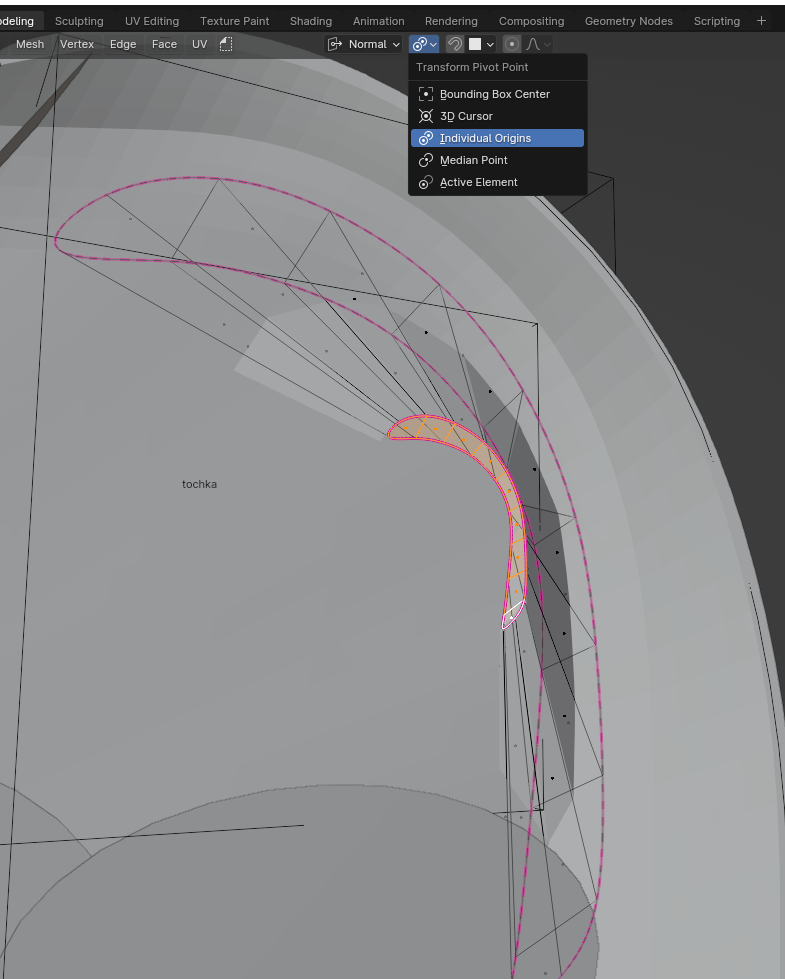The height and width of the screenshot is (979, 785).
Task: Go to the Animation workspace tab
Action: coord(378,21)
